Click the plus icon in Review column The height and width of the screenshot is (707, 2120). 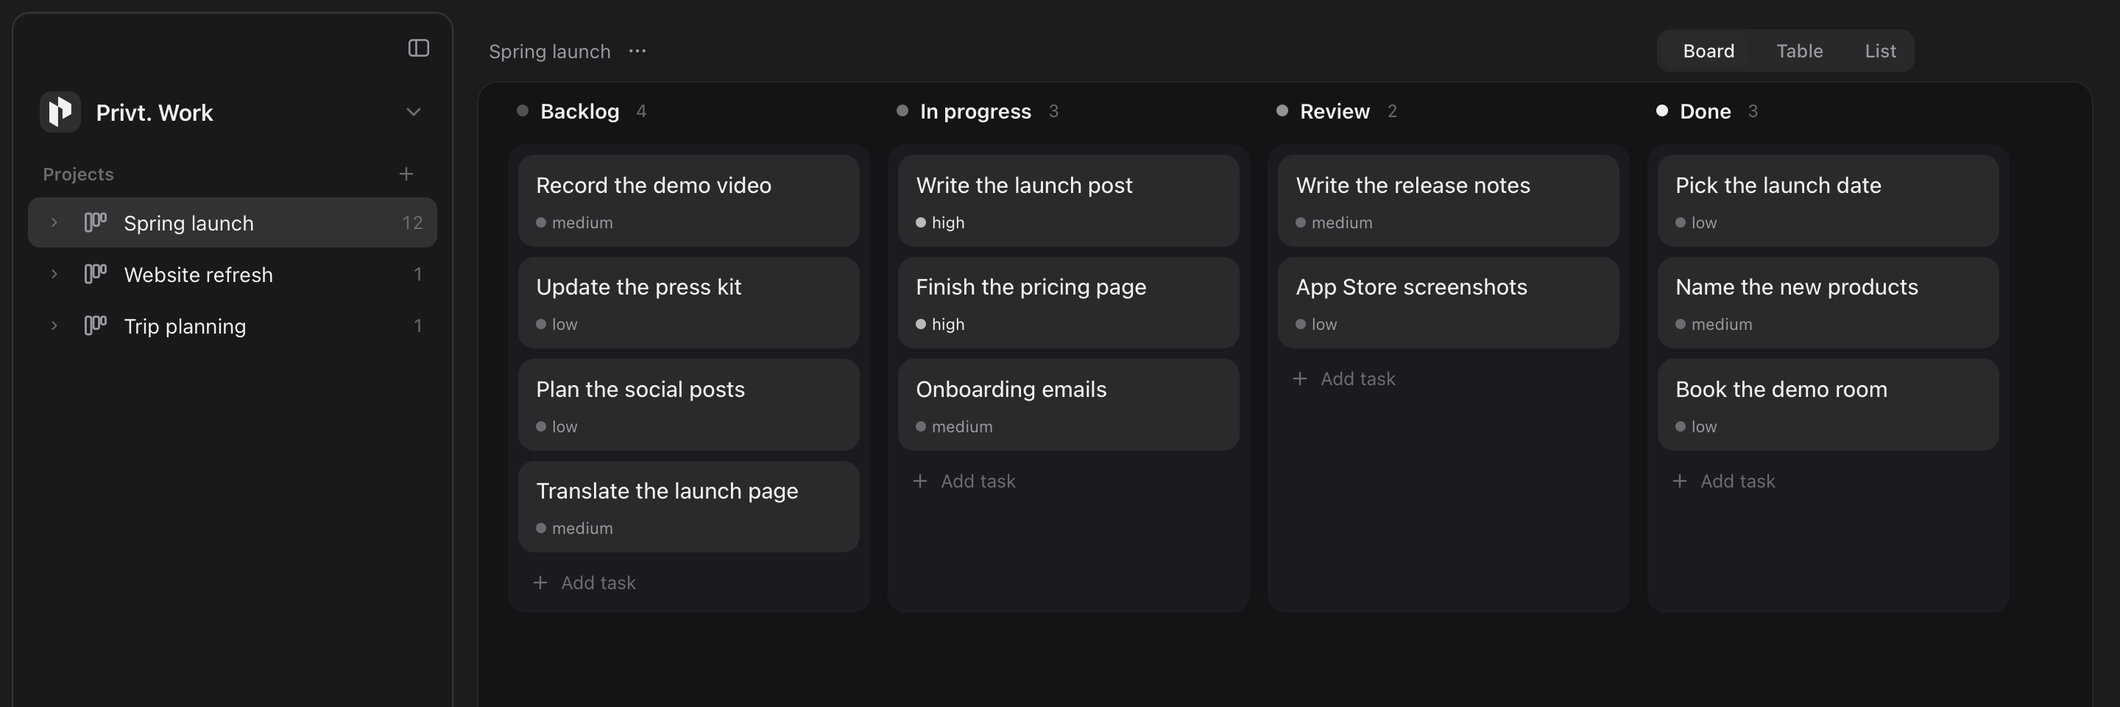coord(1300,379)
